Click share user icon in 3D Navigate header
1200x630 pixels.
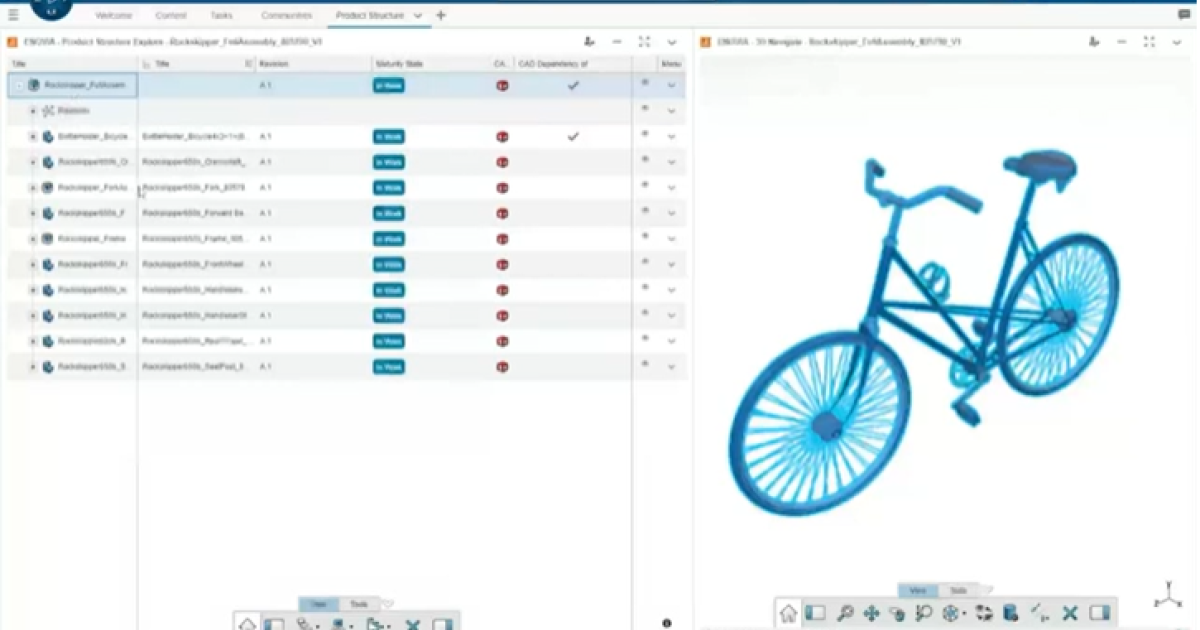[1095, 42]
